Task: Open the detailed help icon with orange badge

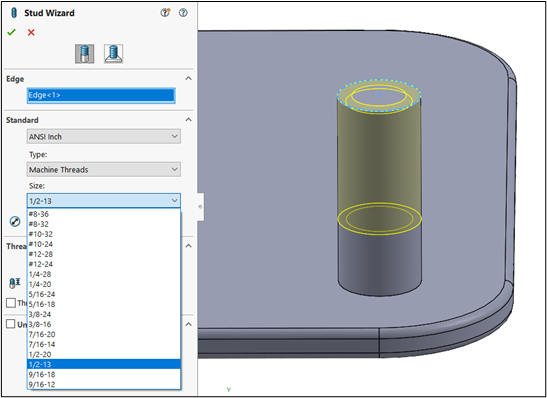Action: 165,13
